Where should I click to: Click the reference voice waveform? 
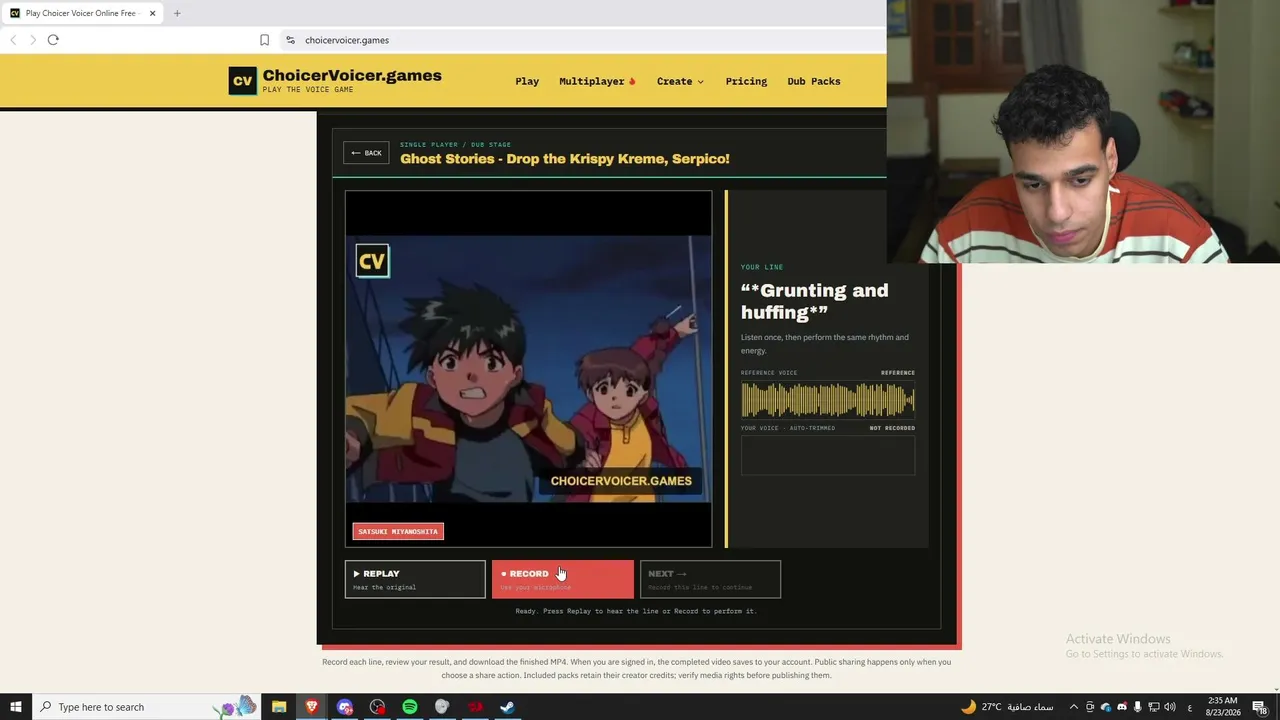tap(828, 401)
